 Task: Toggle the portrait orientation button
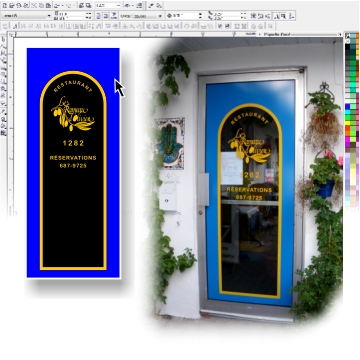coord(98,16)
